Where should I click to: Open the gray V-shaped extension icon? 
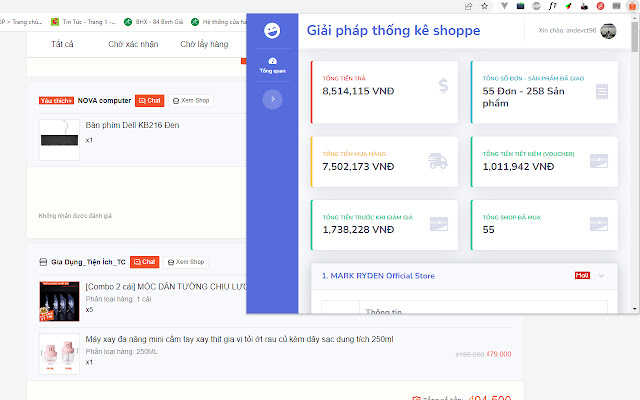[504, 6]
